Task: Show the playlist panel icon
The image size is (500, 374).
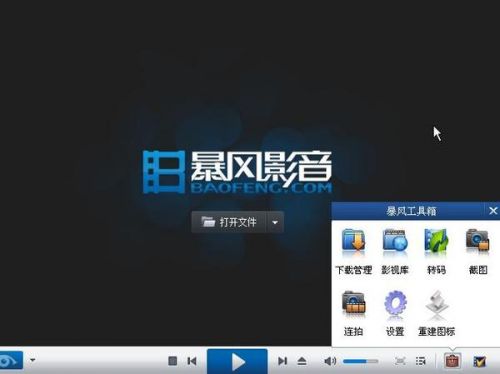Action: point(421,361)
